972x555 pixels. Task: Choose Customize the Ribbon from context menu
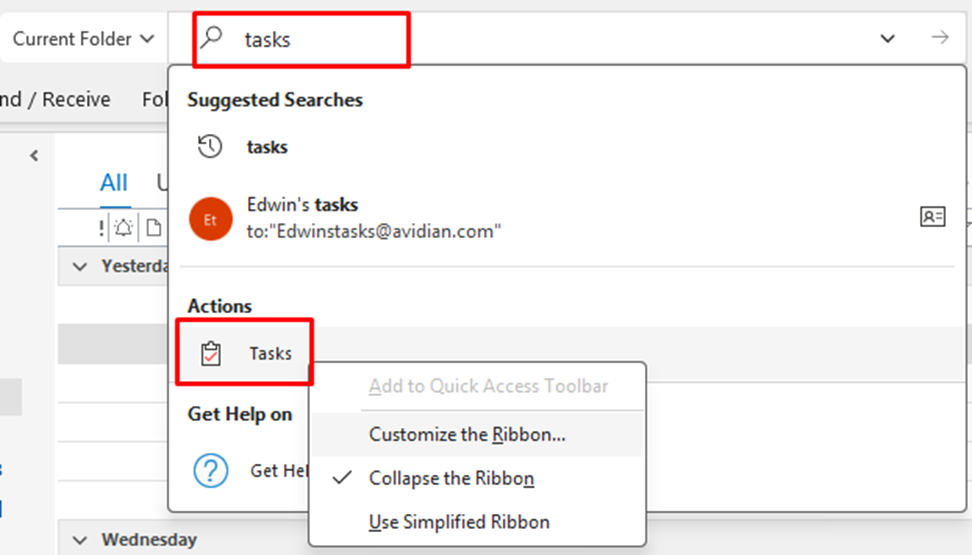point(467,435)
